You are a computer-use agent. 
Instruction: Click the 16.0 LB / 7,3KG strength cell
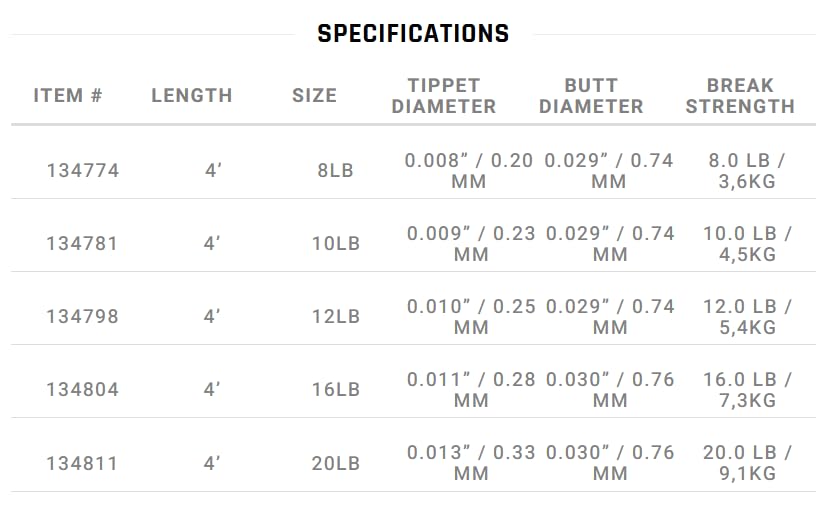747,390
